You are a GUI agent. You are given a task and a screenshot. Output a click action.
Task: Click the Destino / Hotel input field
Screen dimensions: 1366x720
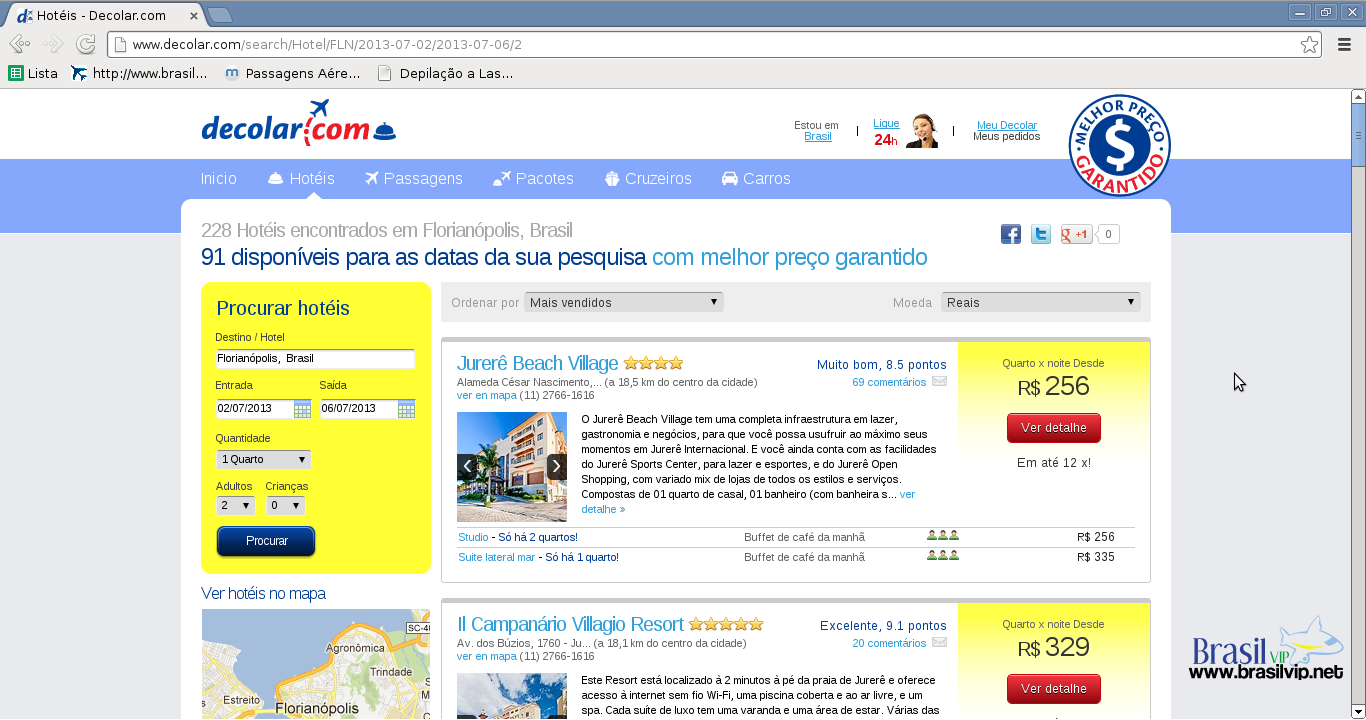[x=315, y=358]
